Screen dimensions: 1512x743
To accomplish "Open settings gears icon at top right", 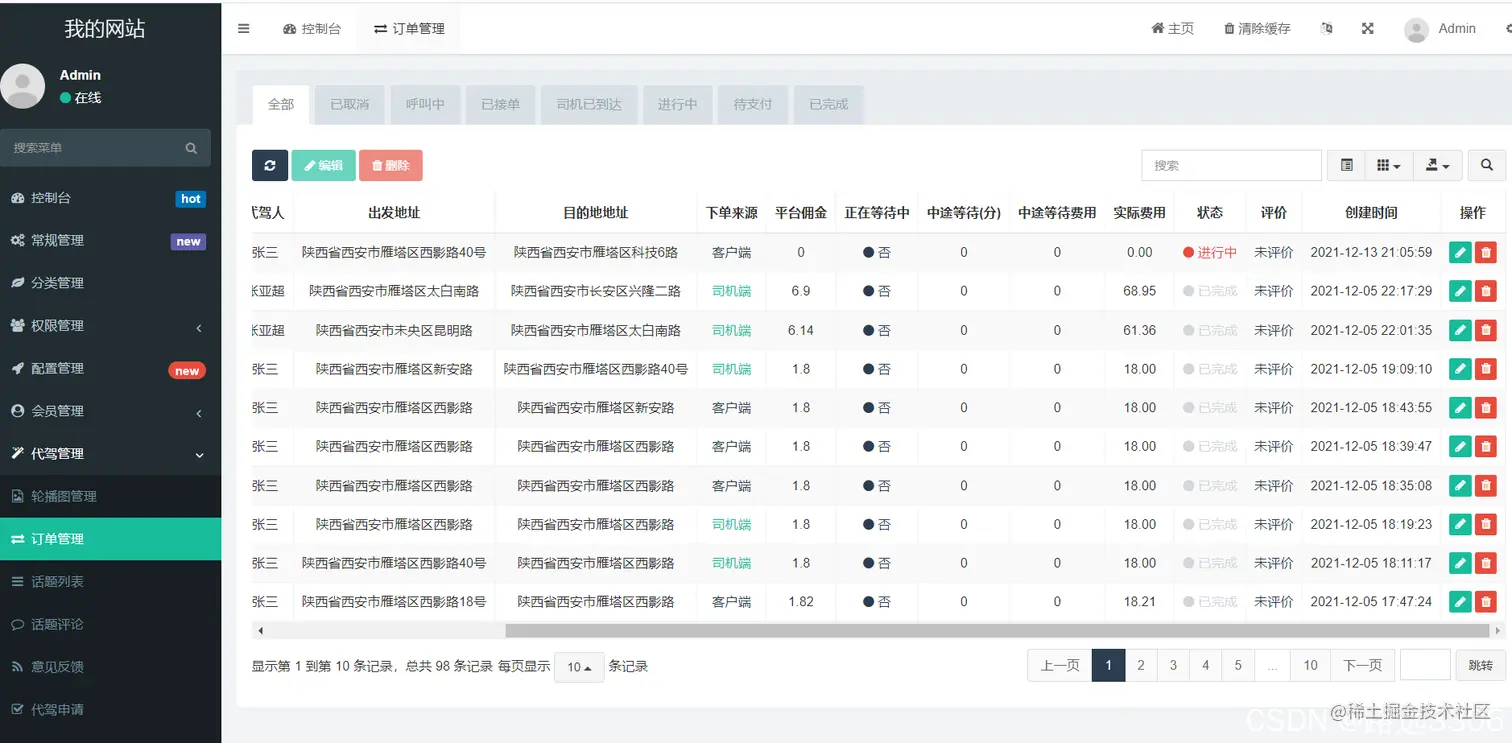I will (x=1507, y=29).
